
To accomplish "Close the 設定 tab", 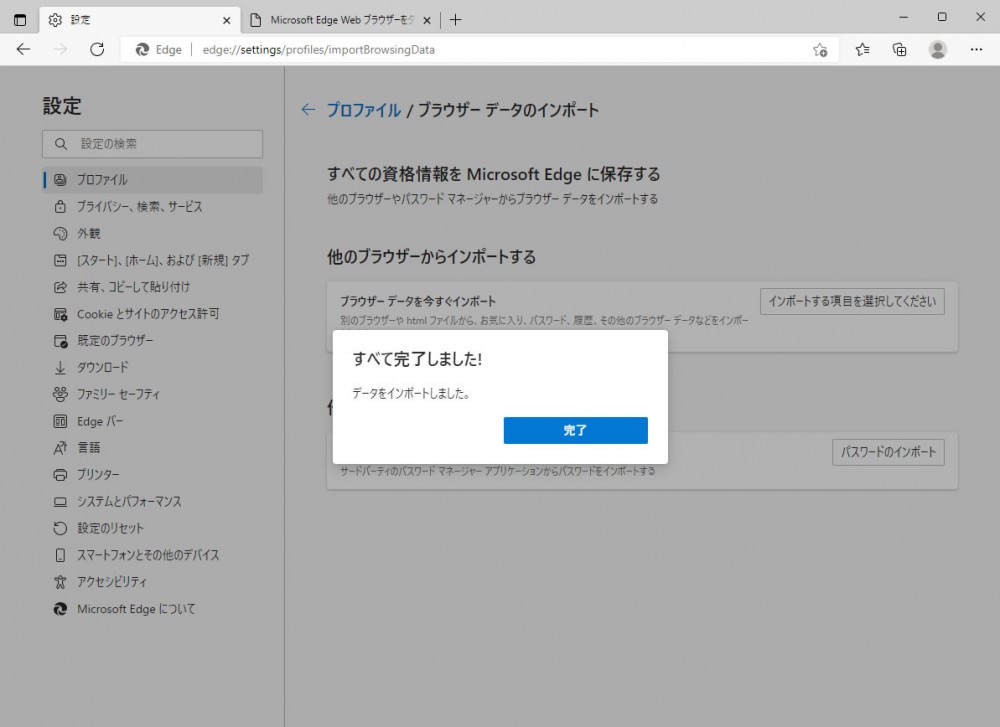I will [226, 20].
